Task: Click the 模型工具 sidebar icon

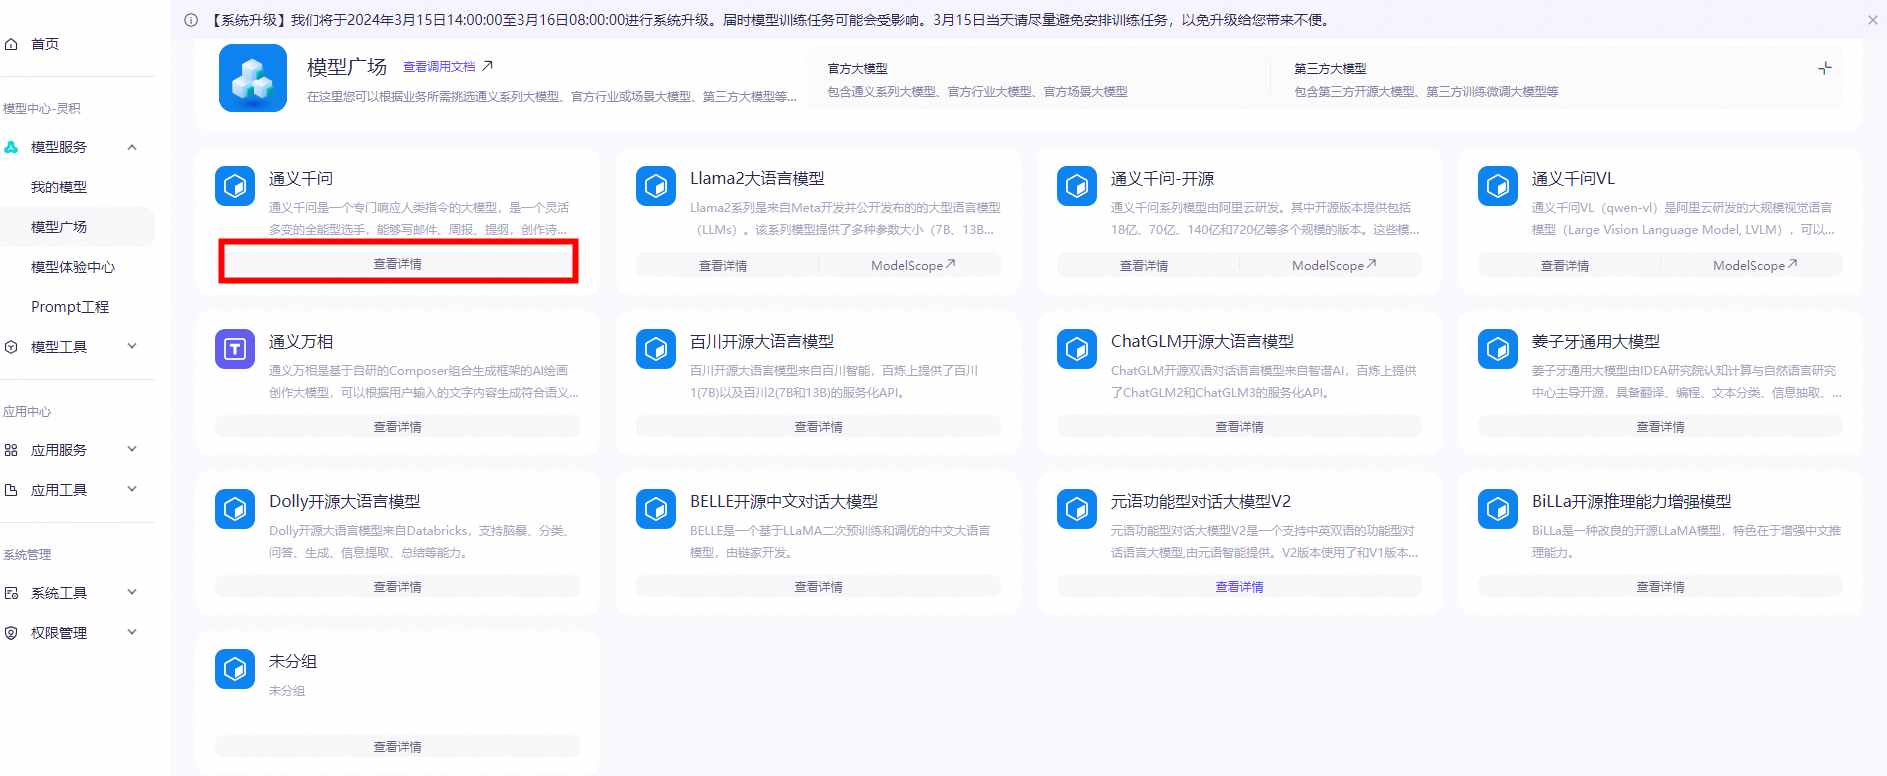Action: point(11,347)
